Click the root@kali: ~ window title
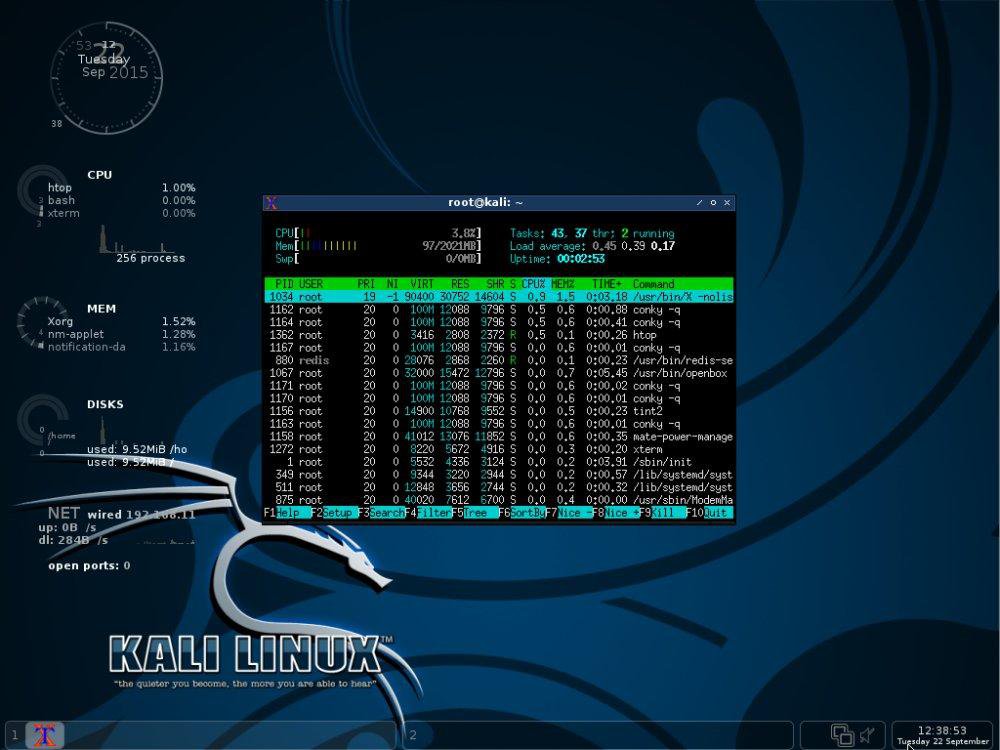The image size is (1000, 750). [485, 202]
